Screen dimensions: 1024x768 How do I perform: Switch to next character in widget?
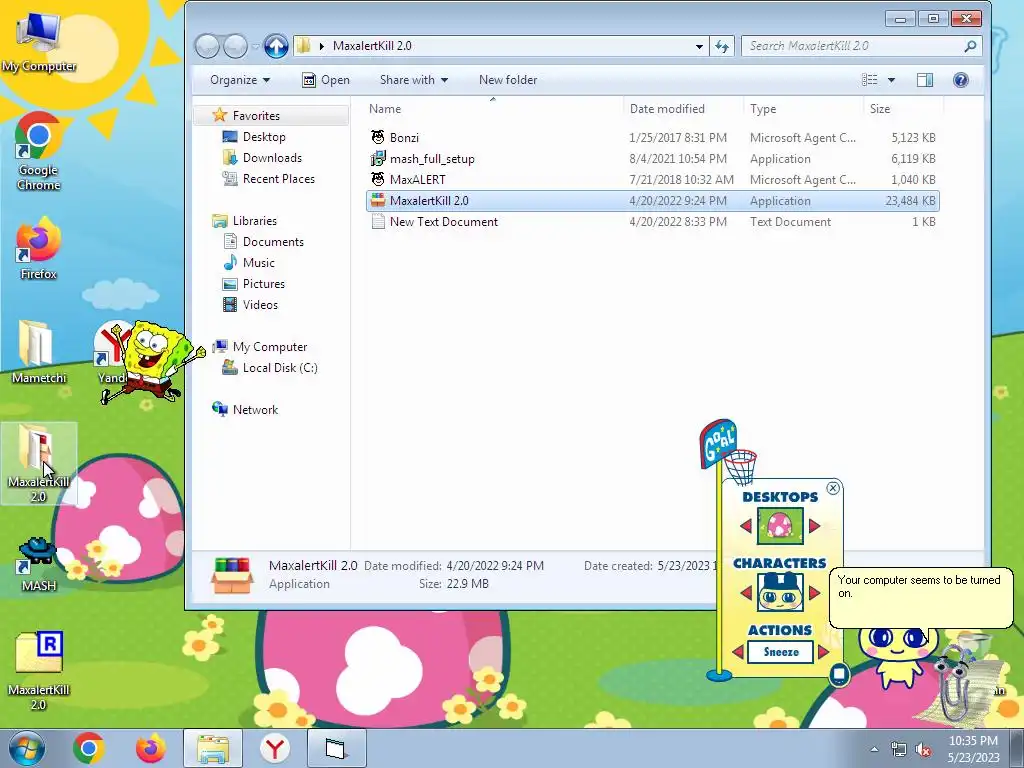tap(814, 592)
